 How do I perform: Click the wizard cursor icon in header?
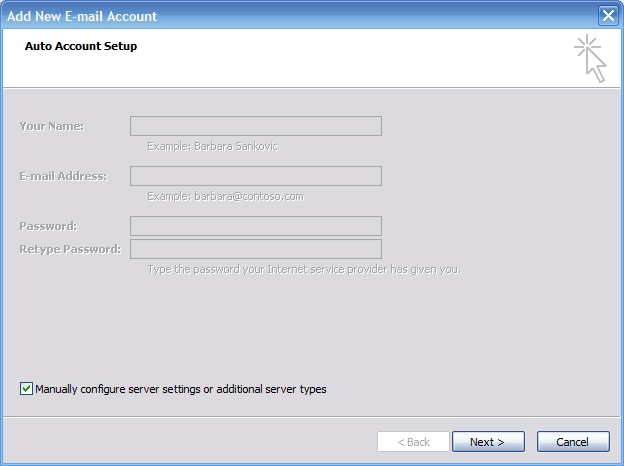[x=591, y=58]
